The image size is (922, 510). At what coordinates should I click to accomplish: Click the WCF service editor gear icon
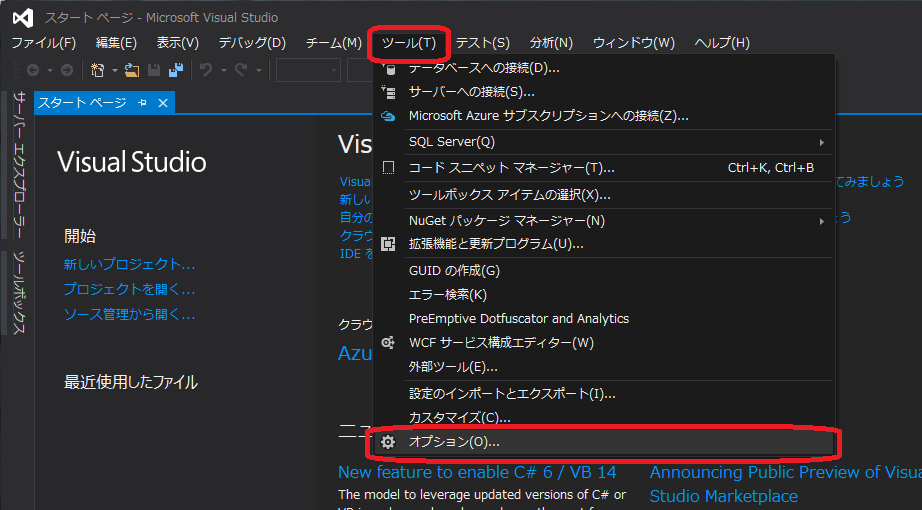coord(388,342)
